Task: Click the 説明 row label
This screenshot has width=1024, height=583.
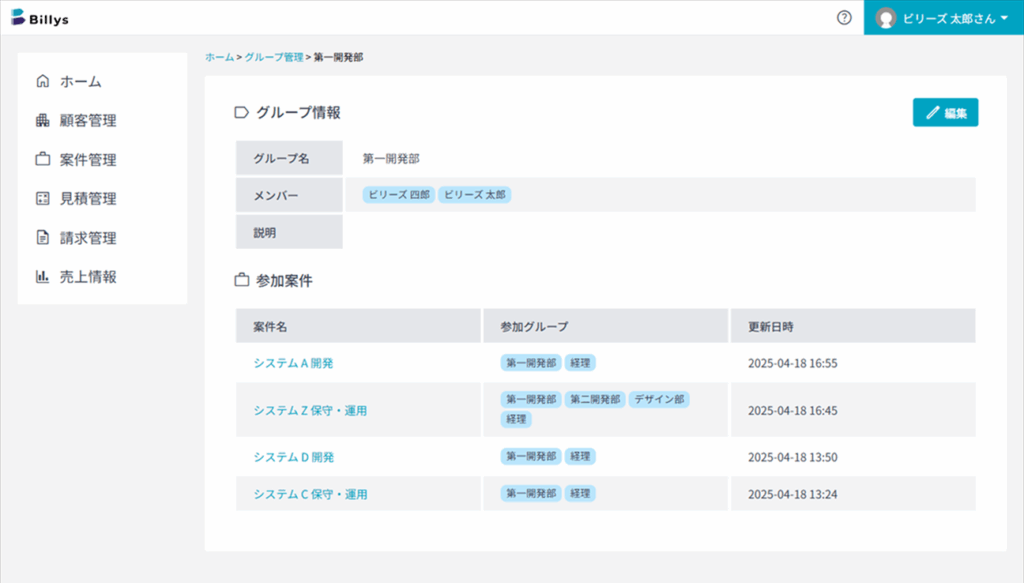Action: (289, 232)
